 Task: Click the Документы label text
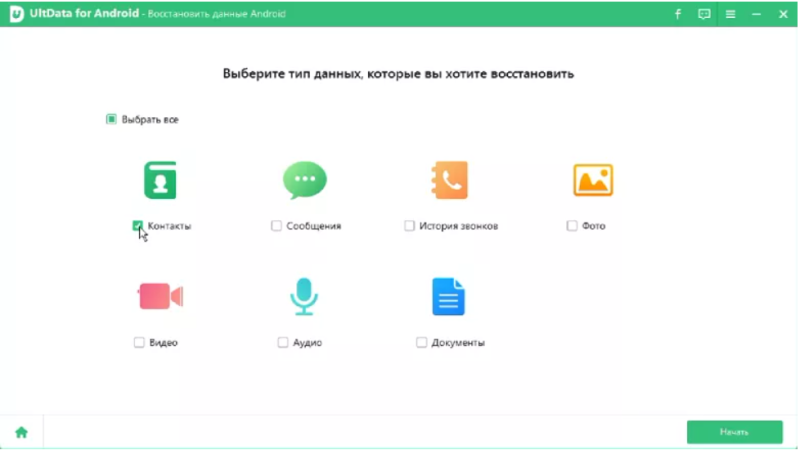458,343
